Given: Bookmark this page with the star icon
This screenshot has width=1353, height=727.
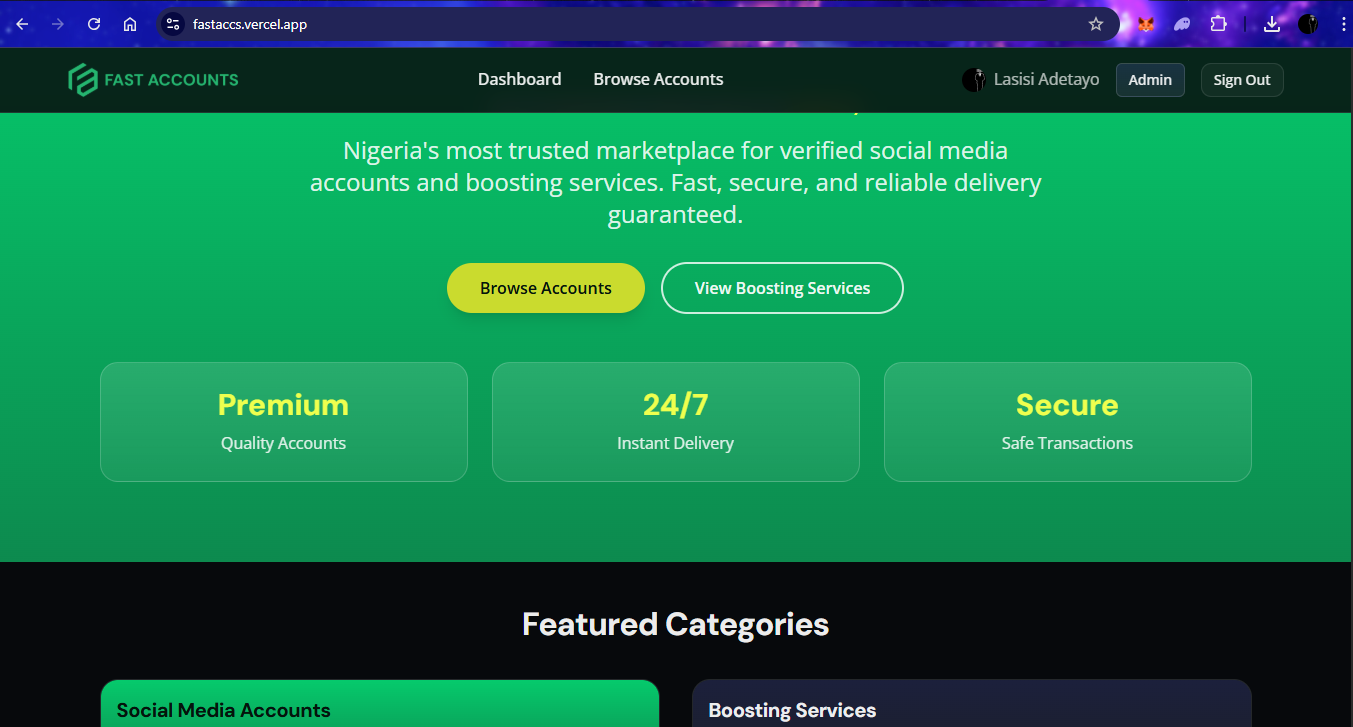Looking at the screenshot, I should click(x=1096, y=24).
